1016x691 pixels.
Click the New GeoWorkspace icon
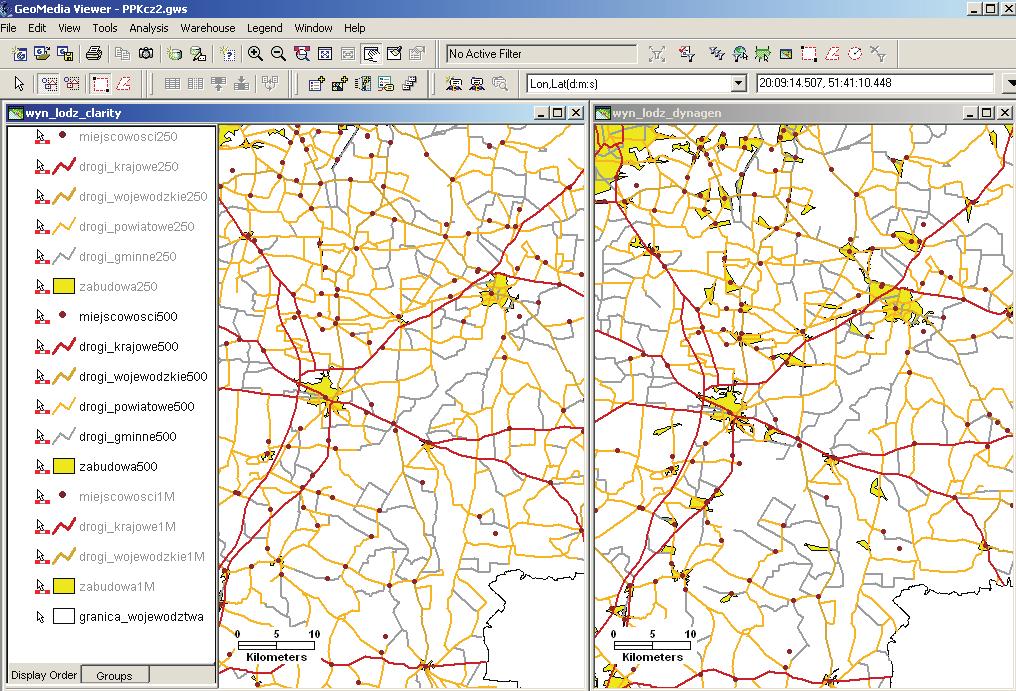(19, 53)
